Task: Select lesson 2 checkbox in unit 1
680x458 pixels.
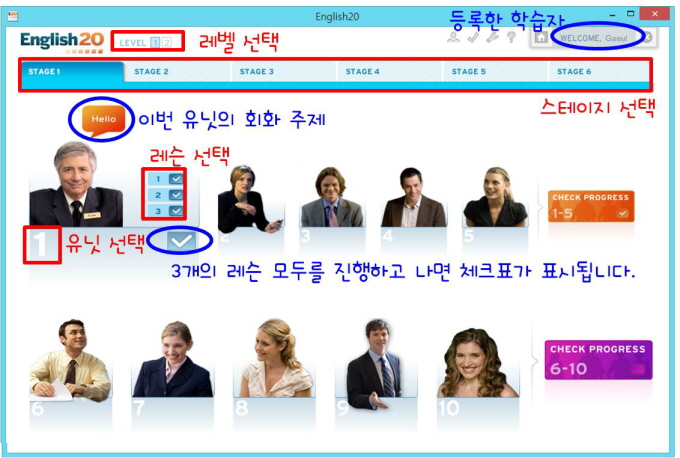Action: click(167, 194)
